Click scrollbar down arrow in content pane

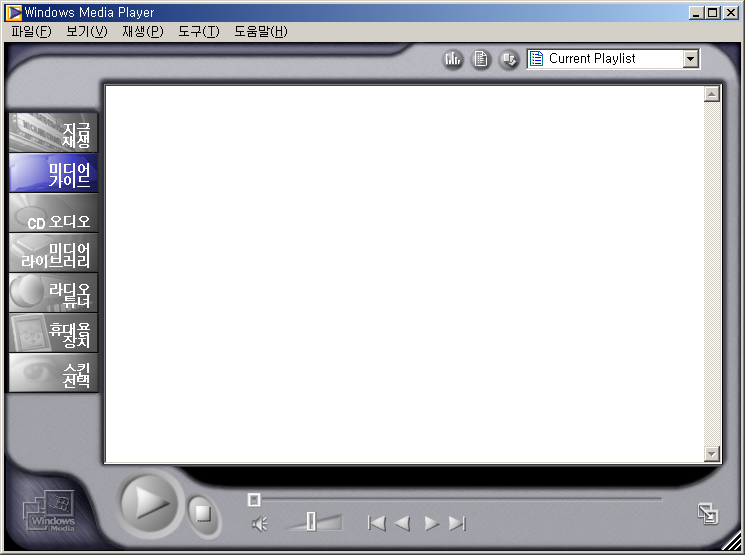(x=711, y=454)
